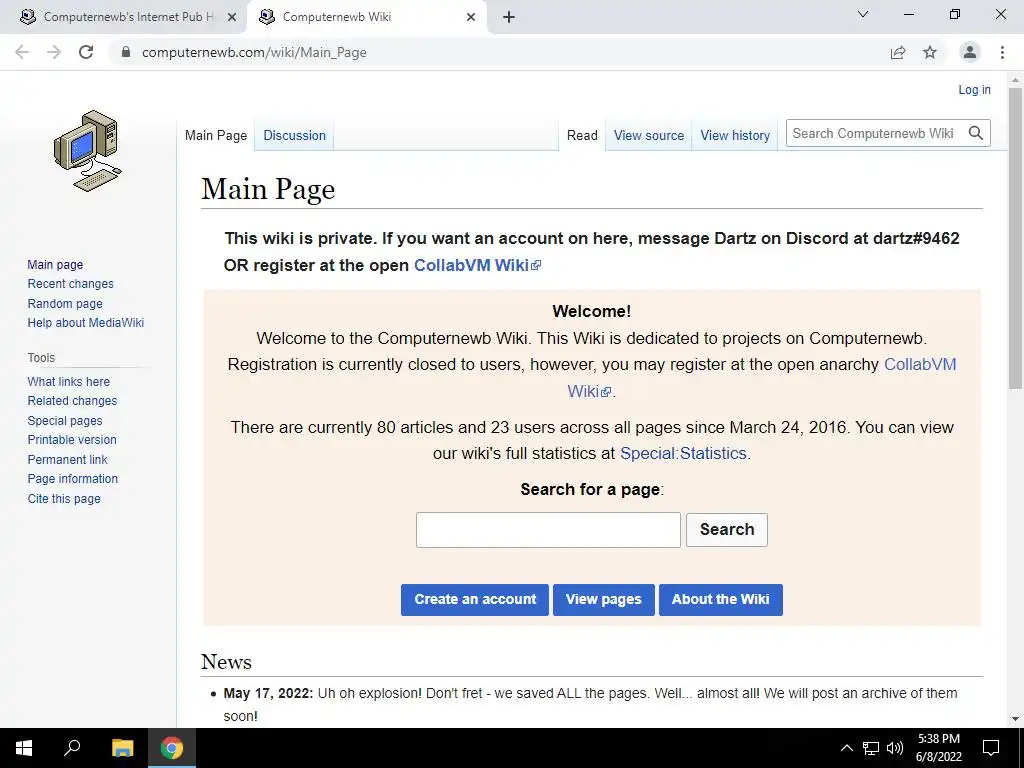Click the browser address bar URL

[254, 52]
